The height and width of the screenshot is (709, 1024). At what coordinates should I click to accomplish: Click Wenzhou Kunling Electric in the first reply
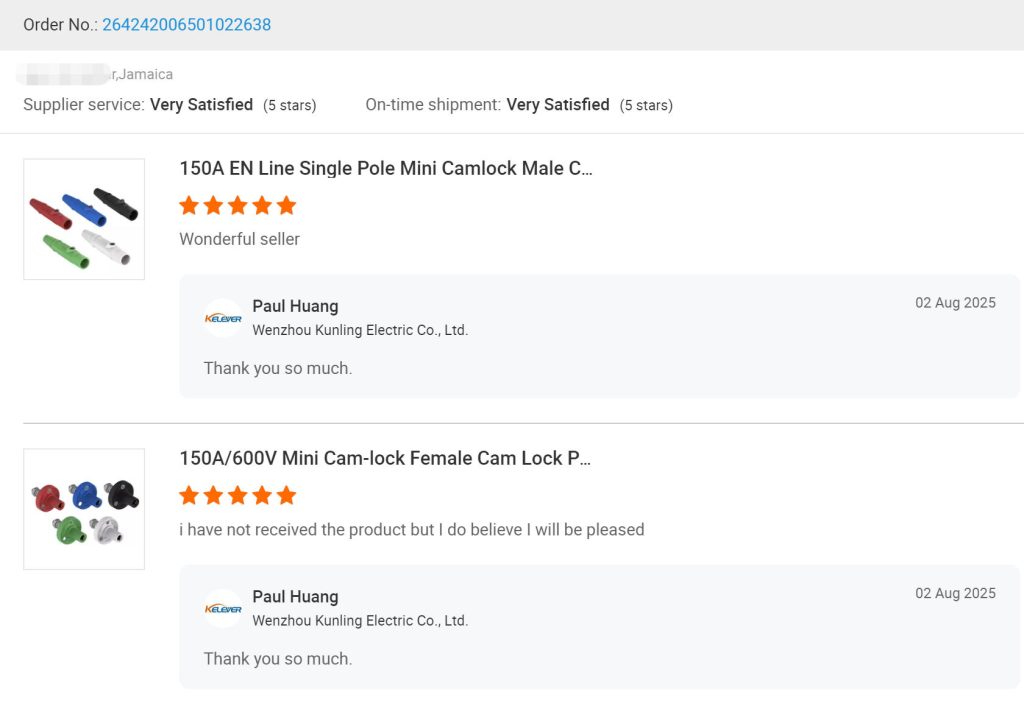360,330
